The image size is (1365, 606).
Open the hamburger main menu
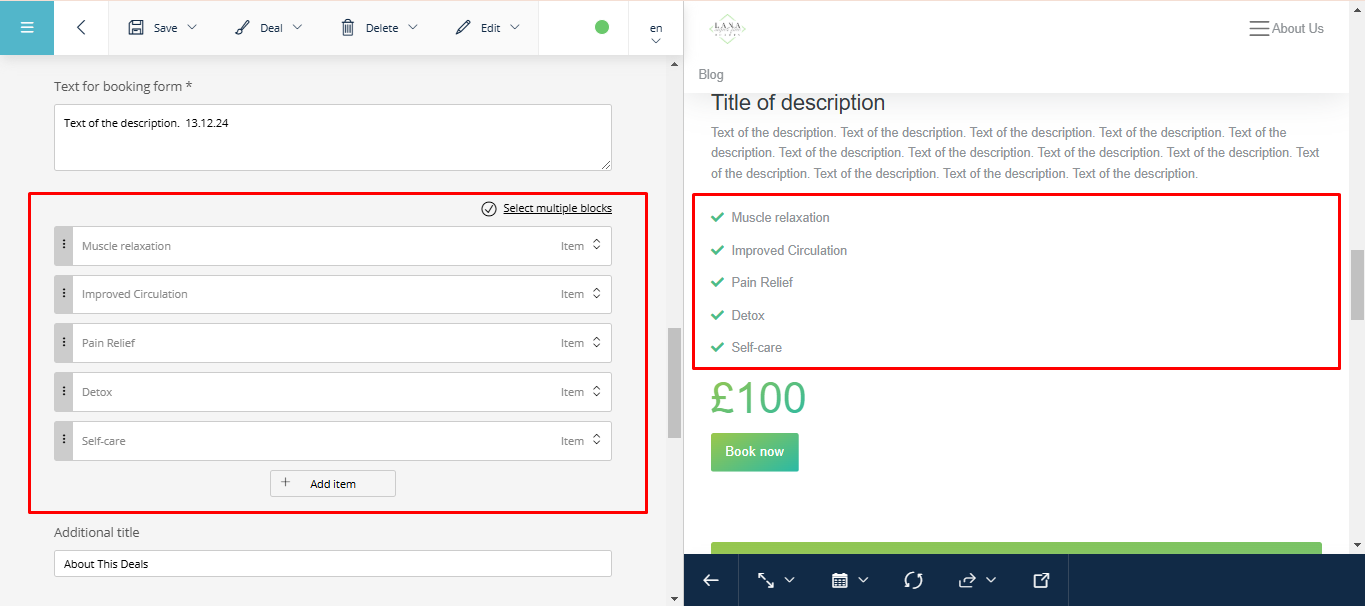coord(27,28)
